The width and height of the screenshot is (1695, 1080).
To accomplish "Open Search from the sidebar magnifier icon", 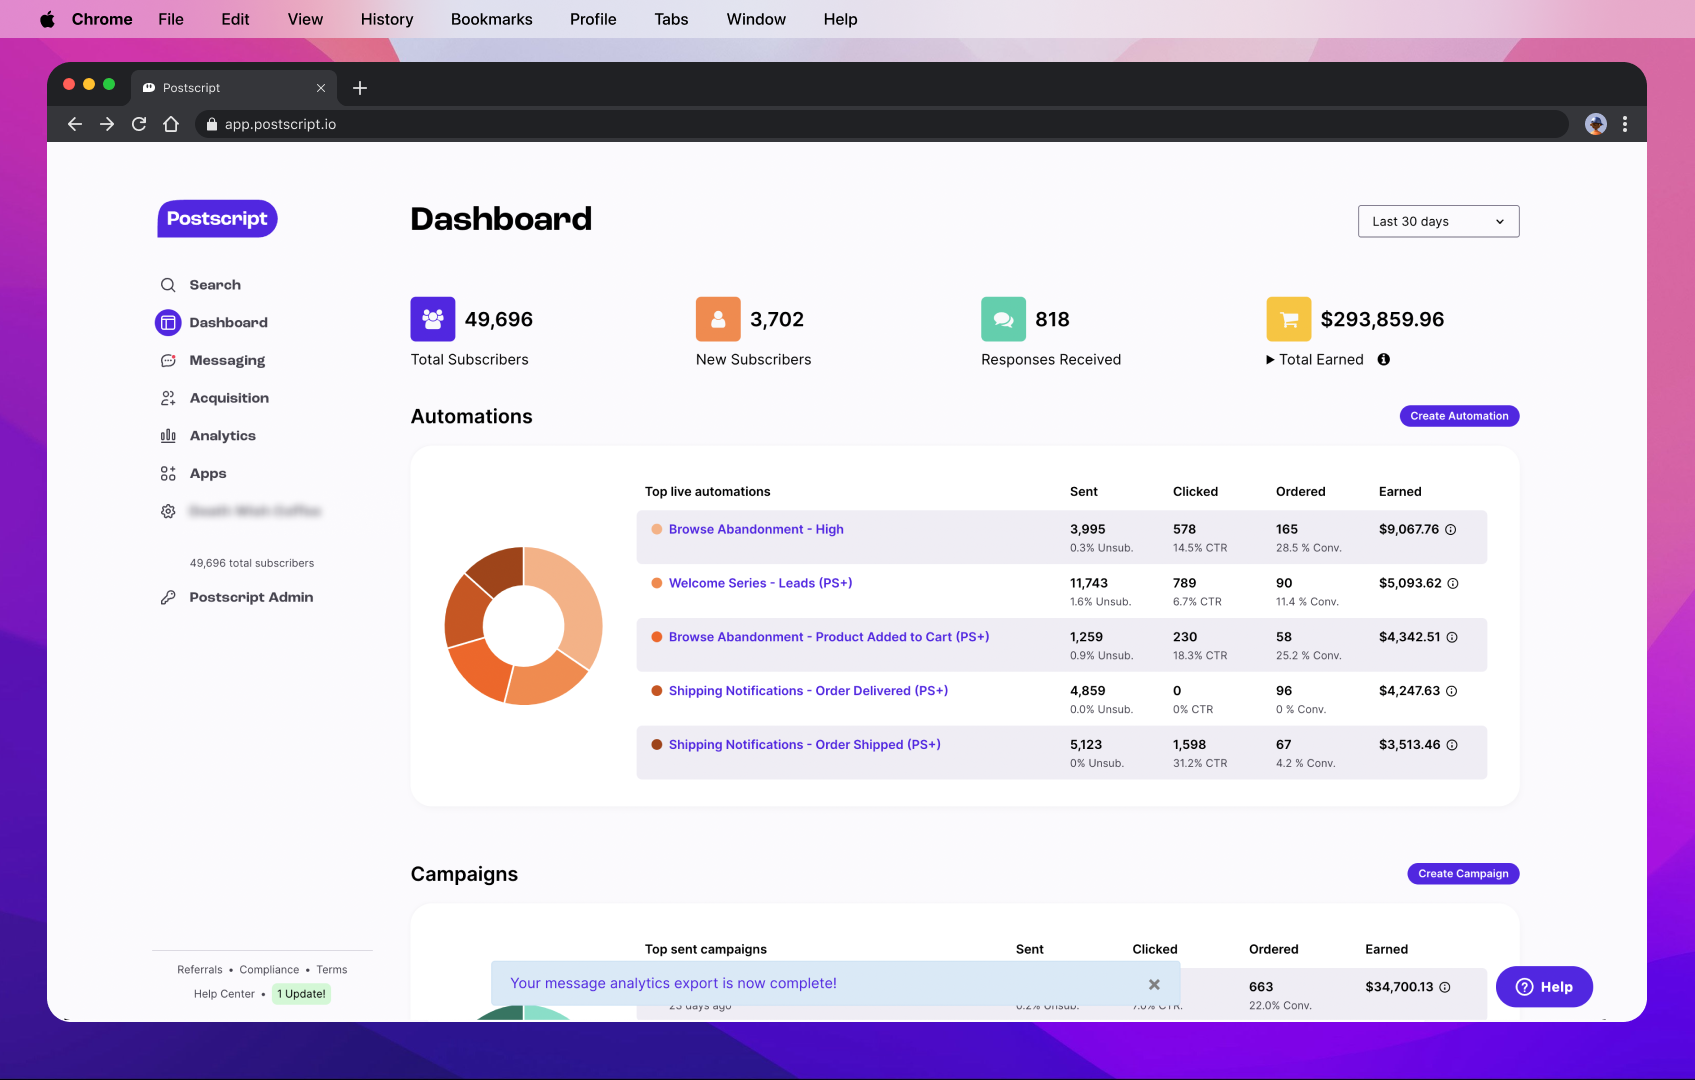I will (168, 285).
